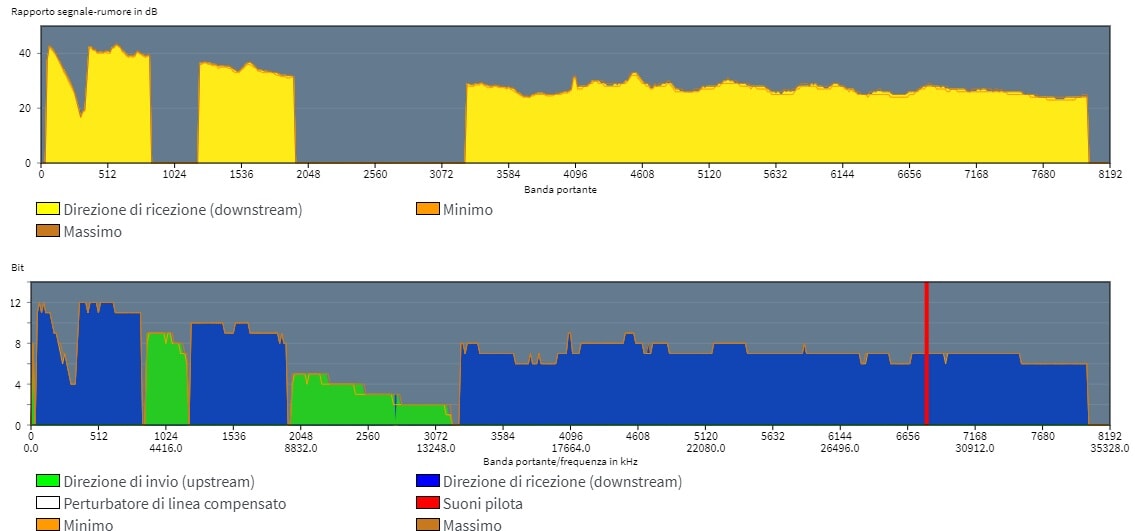Select the red pilot tone marker in Bit chart
Screen dimensions: 1141x531
point(926,355)
